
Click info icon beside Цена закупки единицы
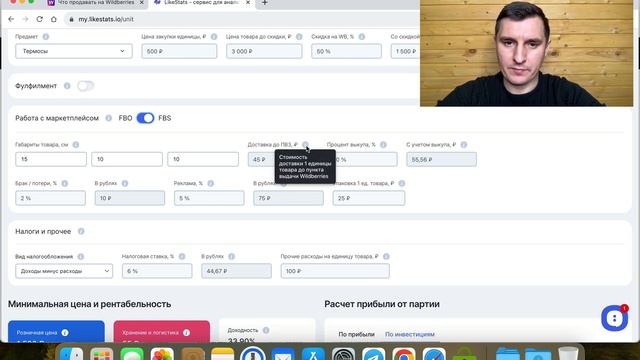click(x=214, y=37)
